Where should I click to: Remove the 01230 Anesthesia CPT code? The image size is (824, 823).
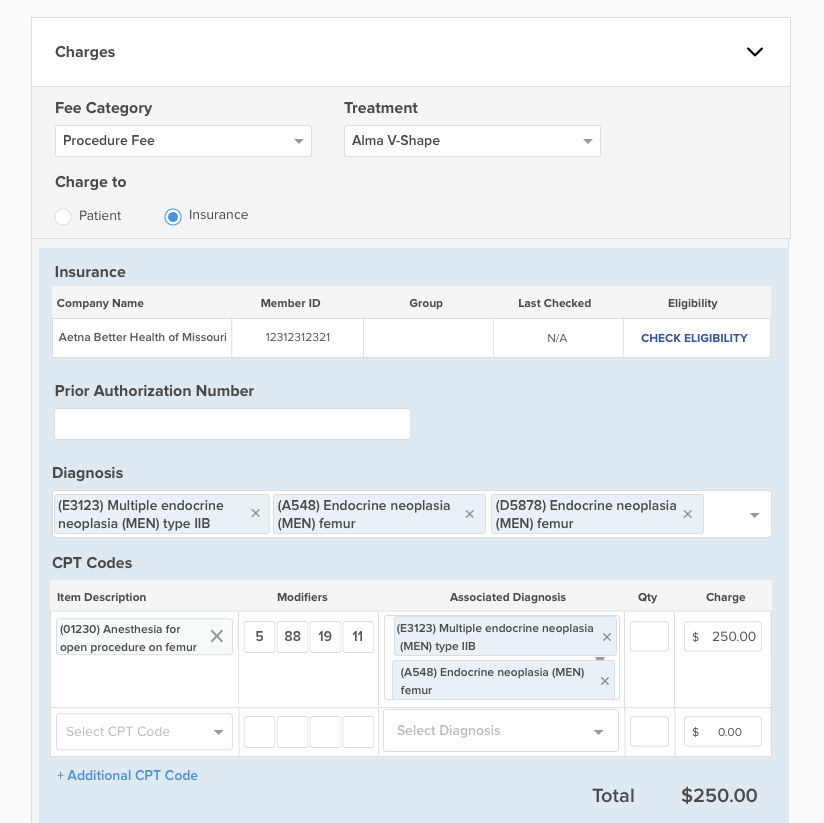pyautogui.click(x=217, y=636)
